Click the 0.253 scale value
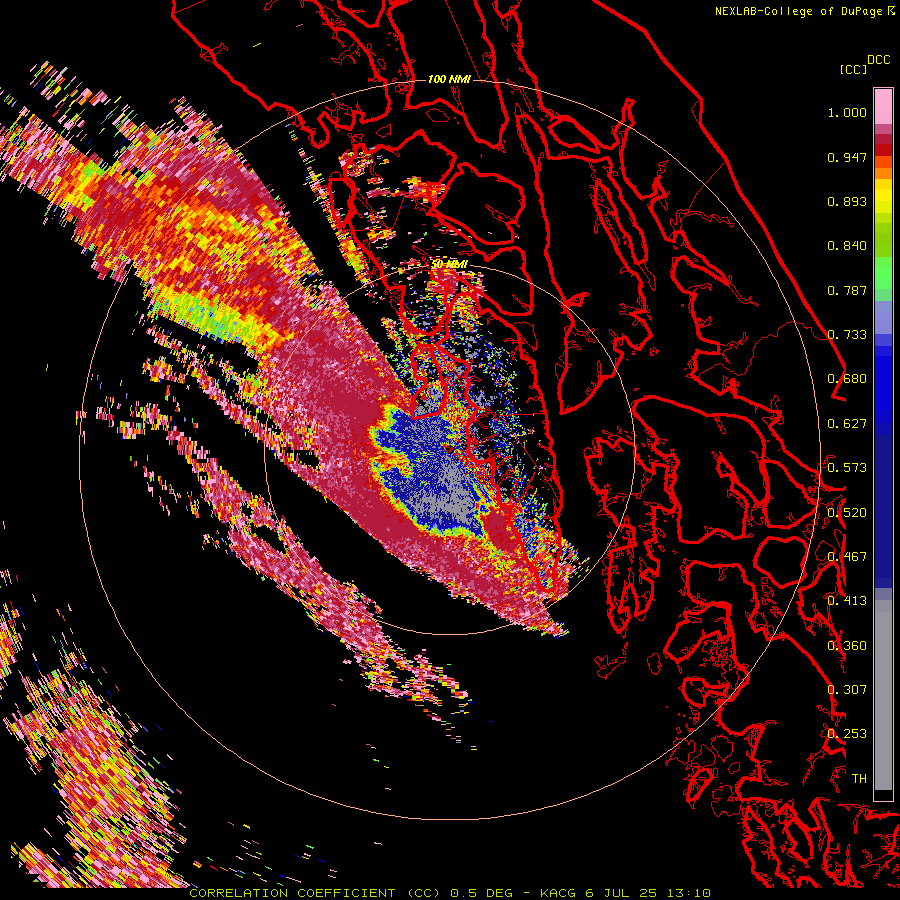Image resolution: width=900 pixels, height=900 pixels. tap(847, 734)
